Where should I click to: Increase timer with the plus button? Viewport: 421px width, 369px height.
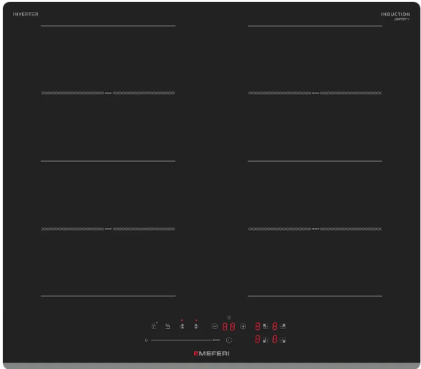243,326
